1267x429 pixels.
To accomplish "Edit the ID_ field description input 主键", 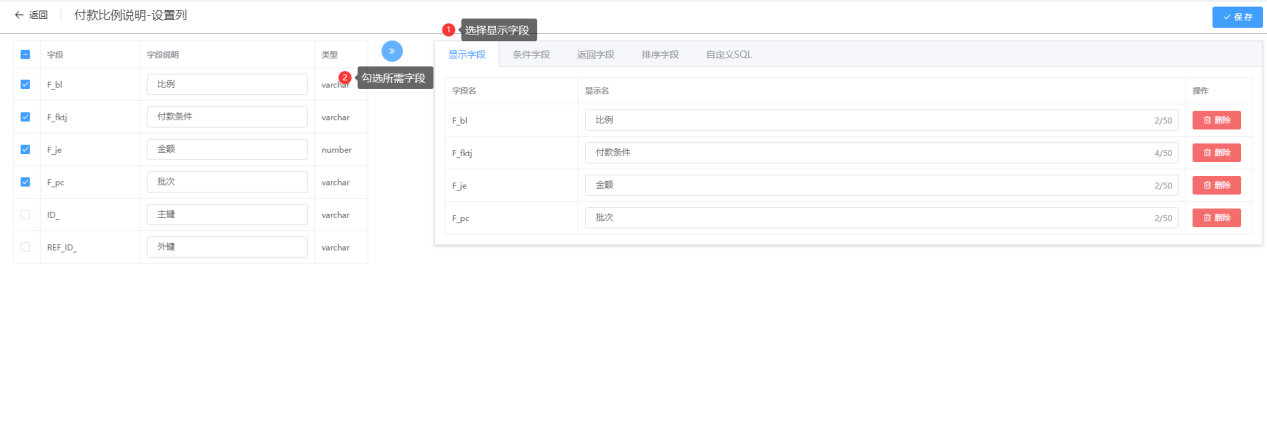I will click(227, 215).
